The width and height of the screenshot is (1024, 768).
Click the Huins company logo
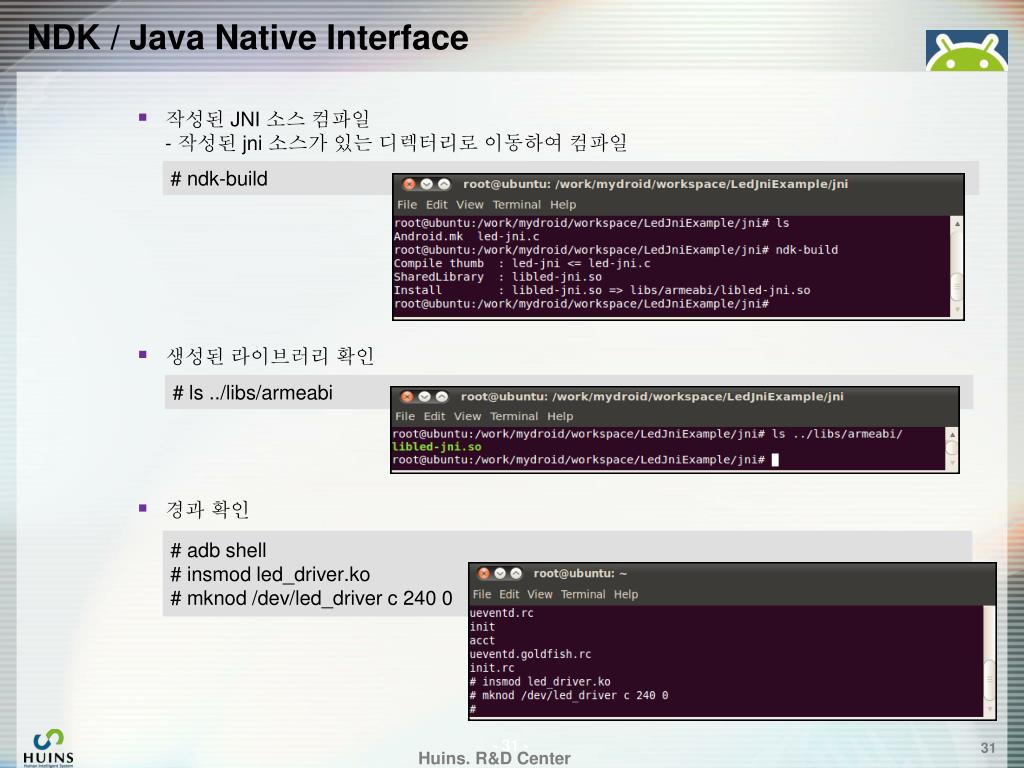[x=48, y=748]
